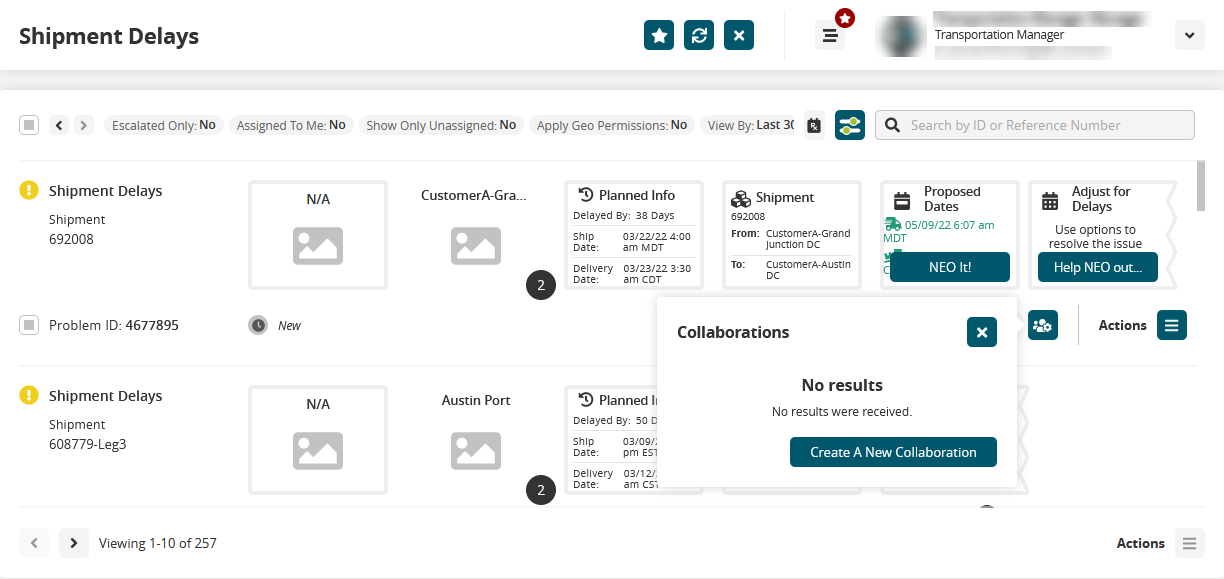The height and width of the screenshot is (579, 1224).
Task: Go to next filter with right chevron
Action: [84, 125]
